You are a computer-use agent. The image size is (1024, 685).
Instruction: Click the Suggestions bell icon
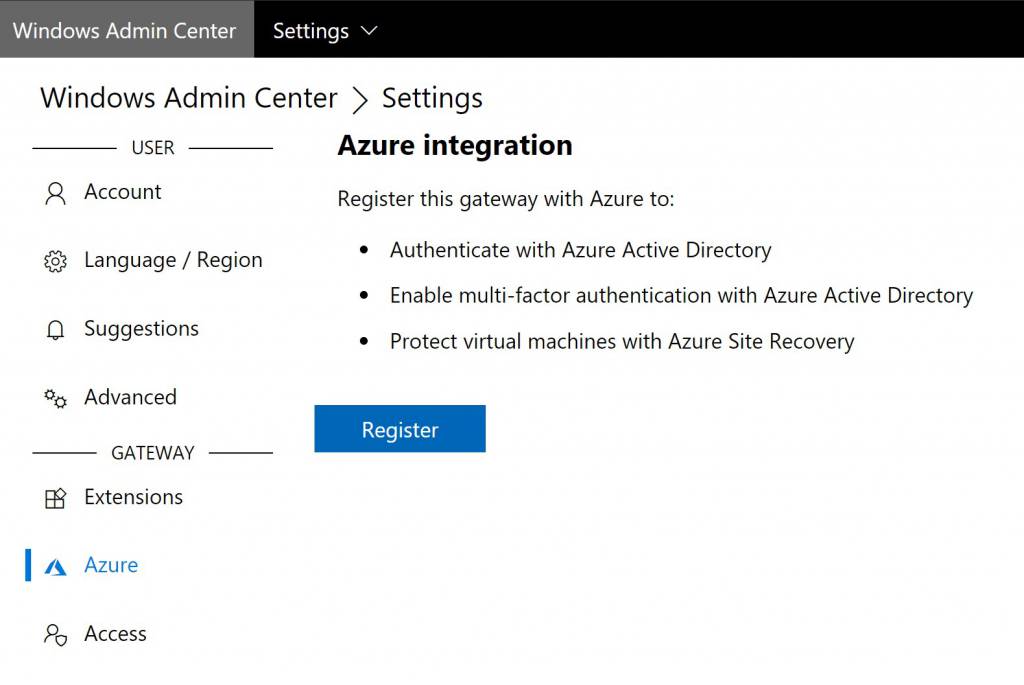click(56, 330)
